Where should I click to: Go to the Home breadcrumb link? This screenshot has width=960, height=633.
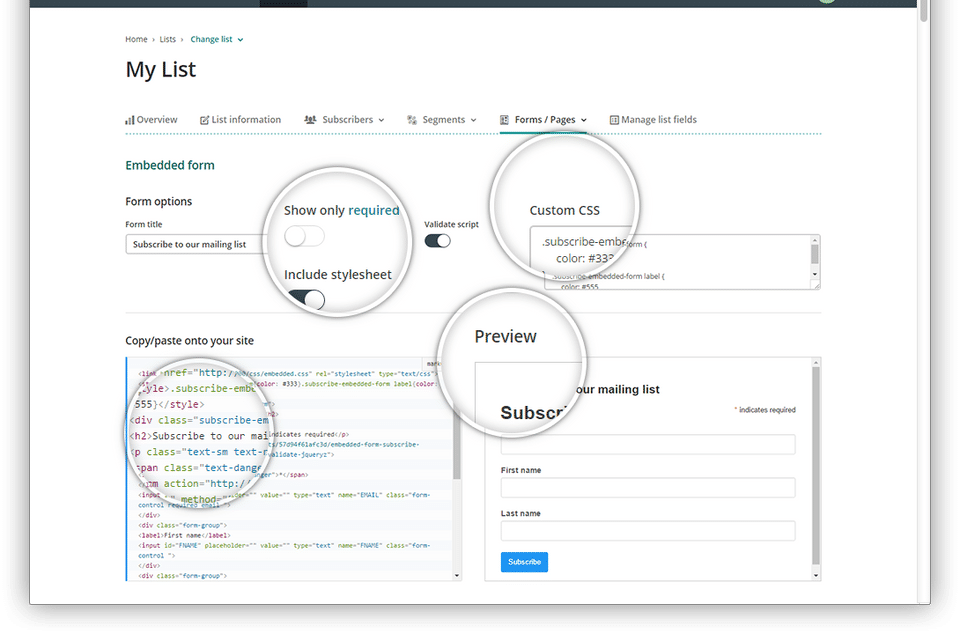point(136,39)
